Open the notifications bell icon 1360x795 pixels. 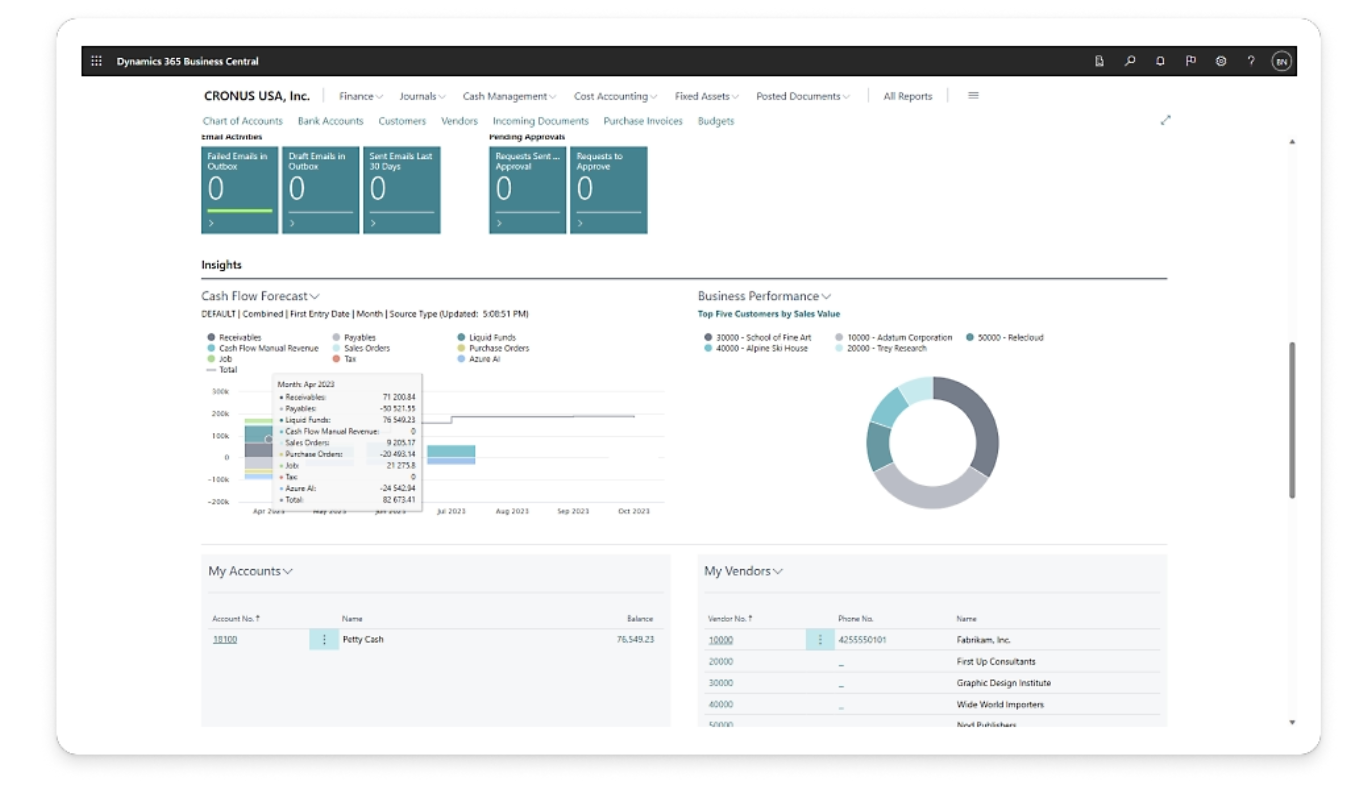point(1160,61)
